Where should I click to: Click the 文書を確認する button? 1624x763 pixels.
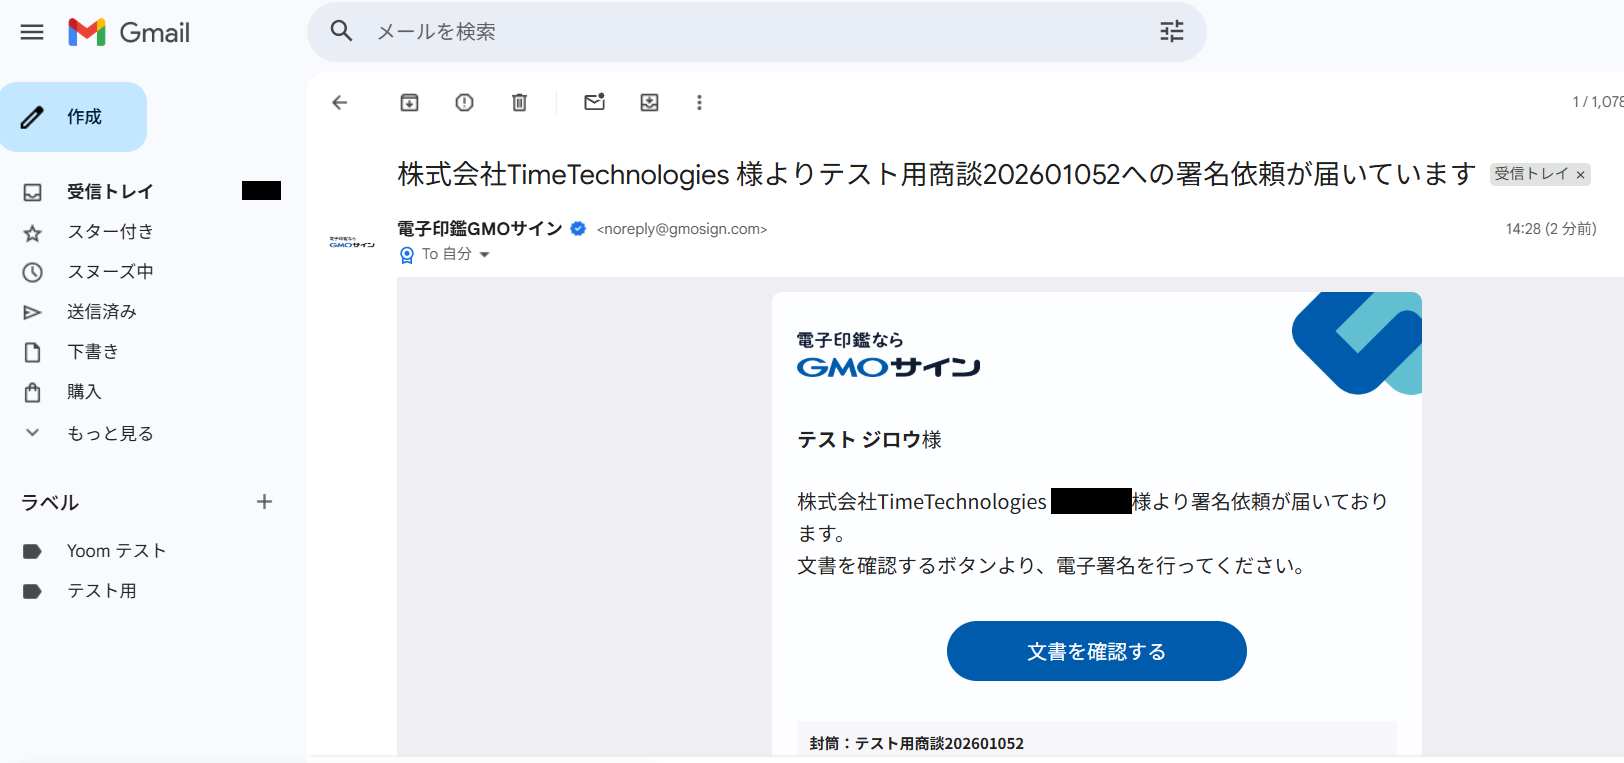click(1096, 651)
